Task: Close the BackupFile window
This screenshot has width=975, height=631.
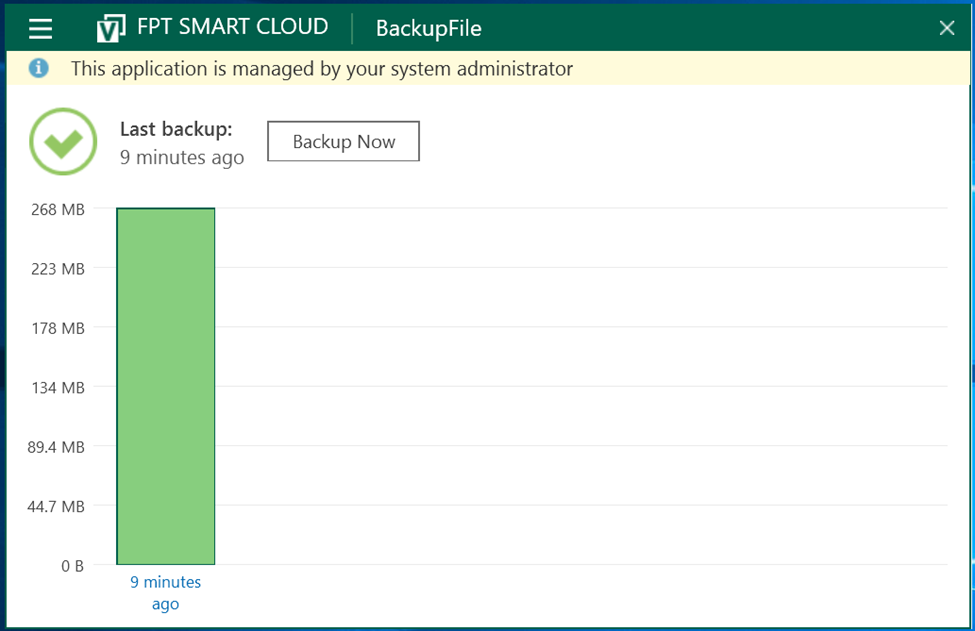Action: pyautogui.click(x=947, y=28)
